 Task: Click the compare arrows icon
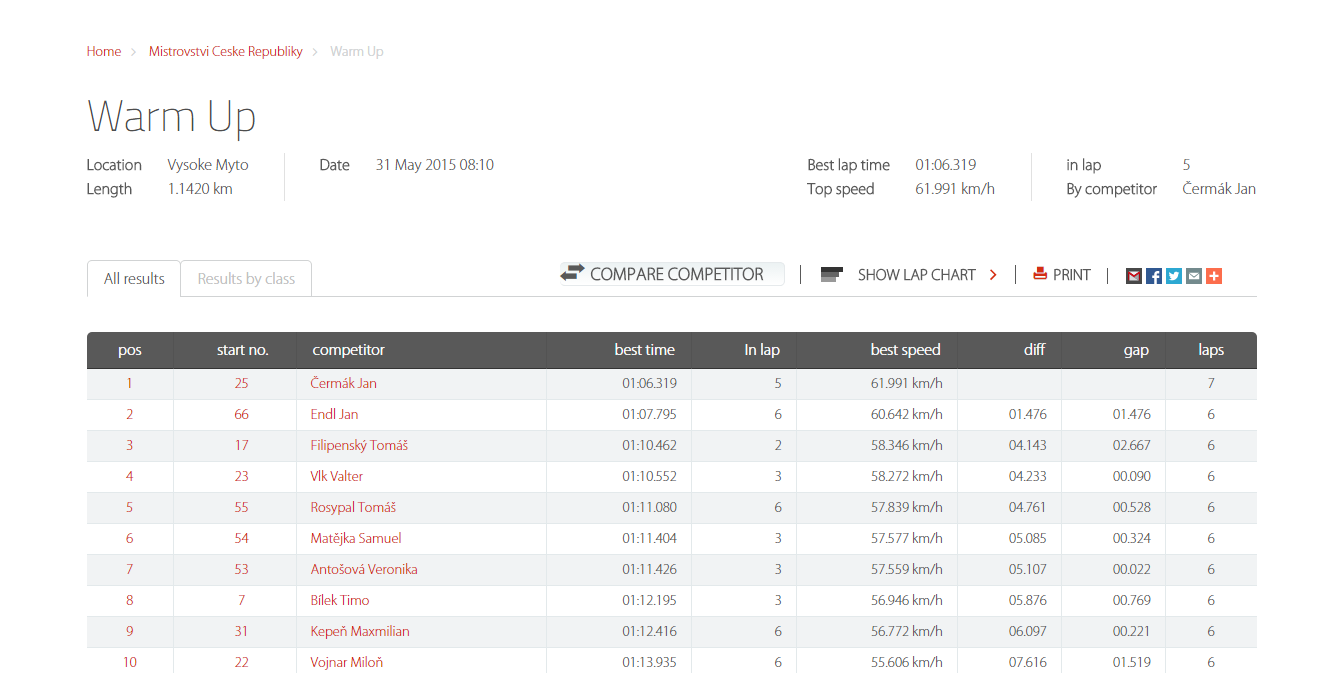pos(572,273)
